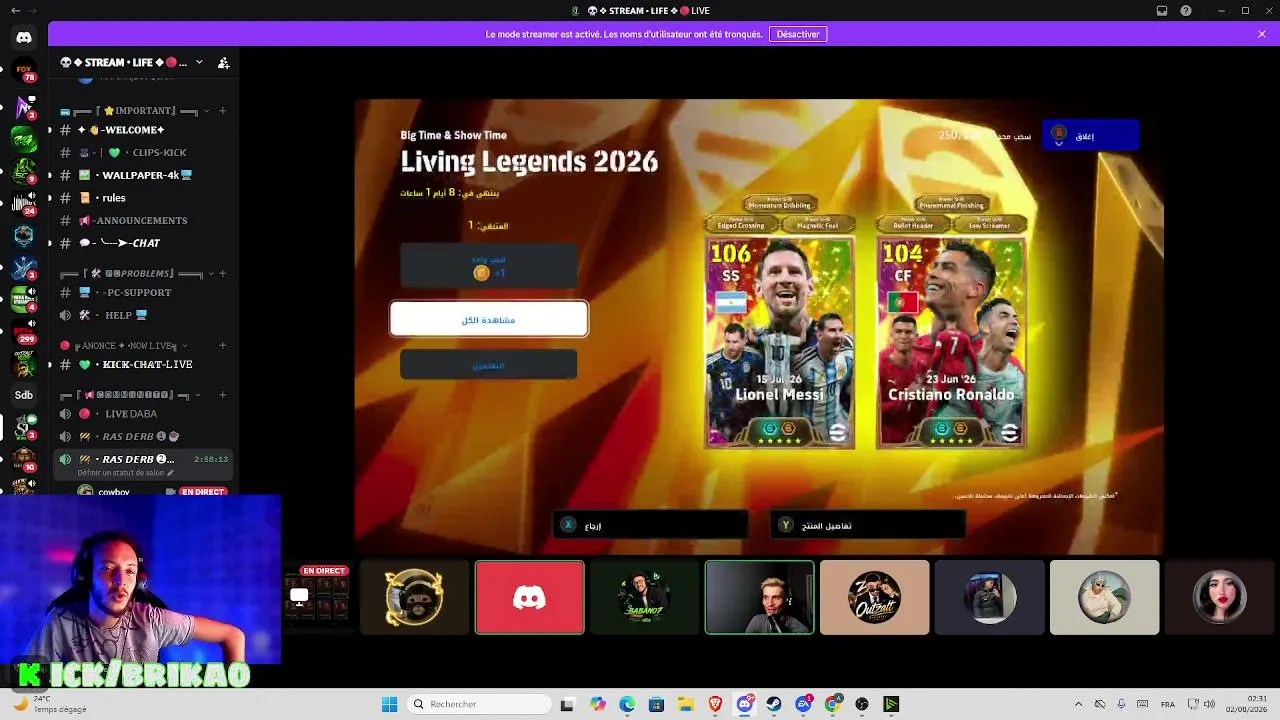Open the CHAT text channel
This screenshot has height=720, width=1280.
click(x=143, y=243)
